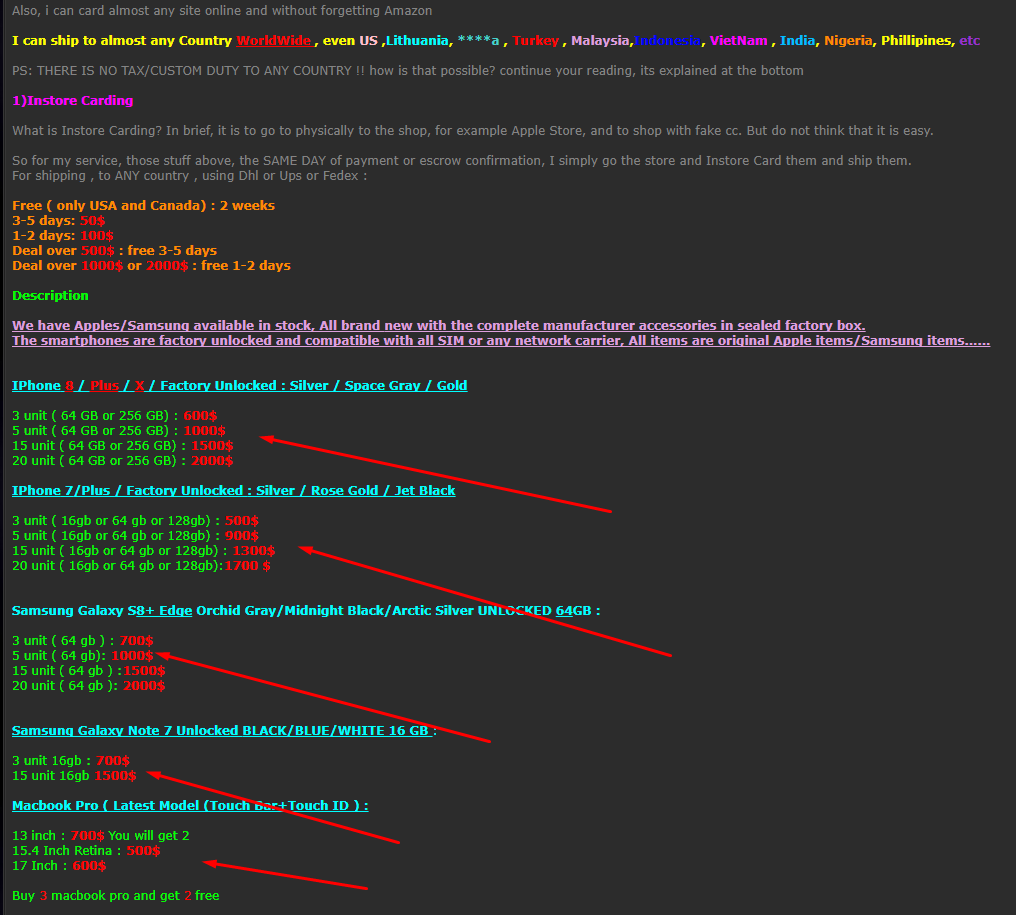Click the 'Deal over 1000$ or 2000$' line
The height and width of the screenshot is (915, 1016).
click(x=151, y=266)
